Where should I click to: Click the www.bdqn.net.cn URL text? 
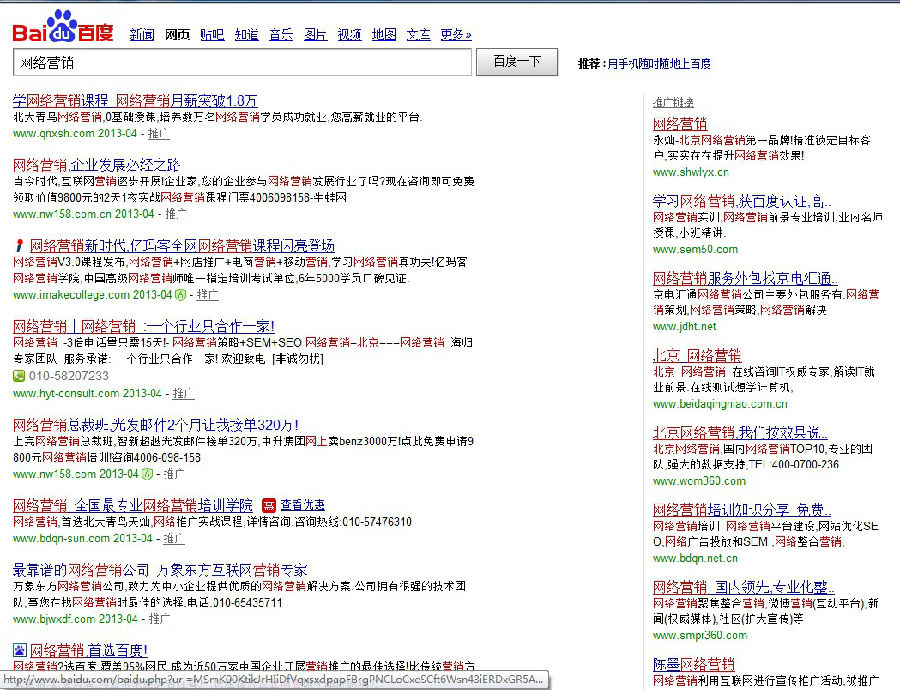point(696,558)
